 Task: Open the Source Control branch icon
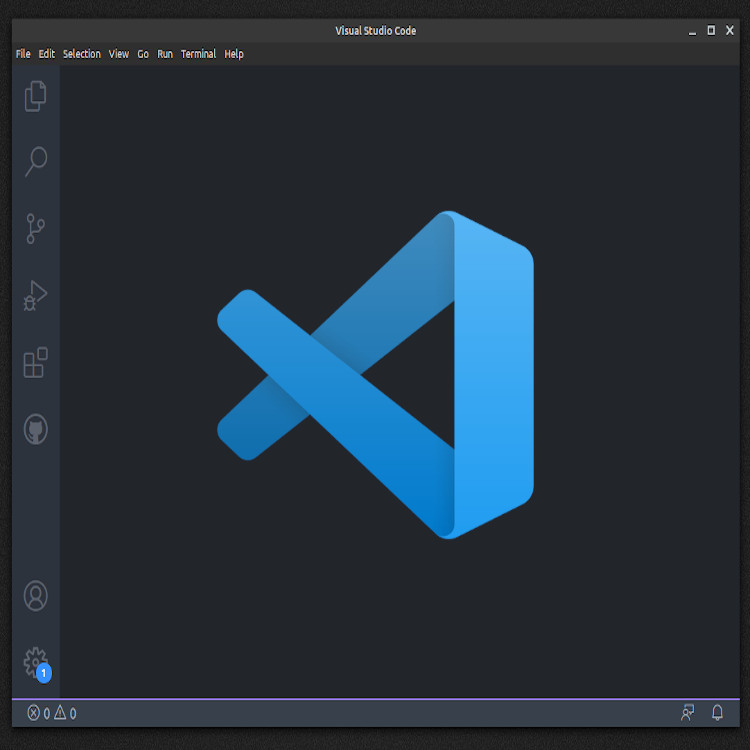36,229
